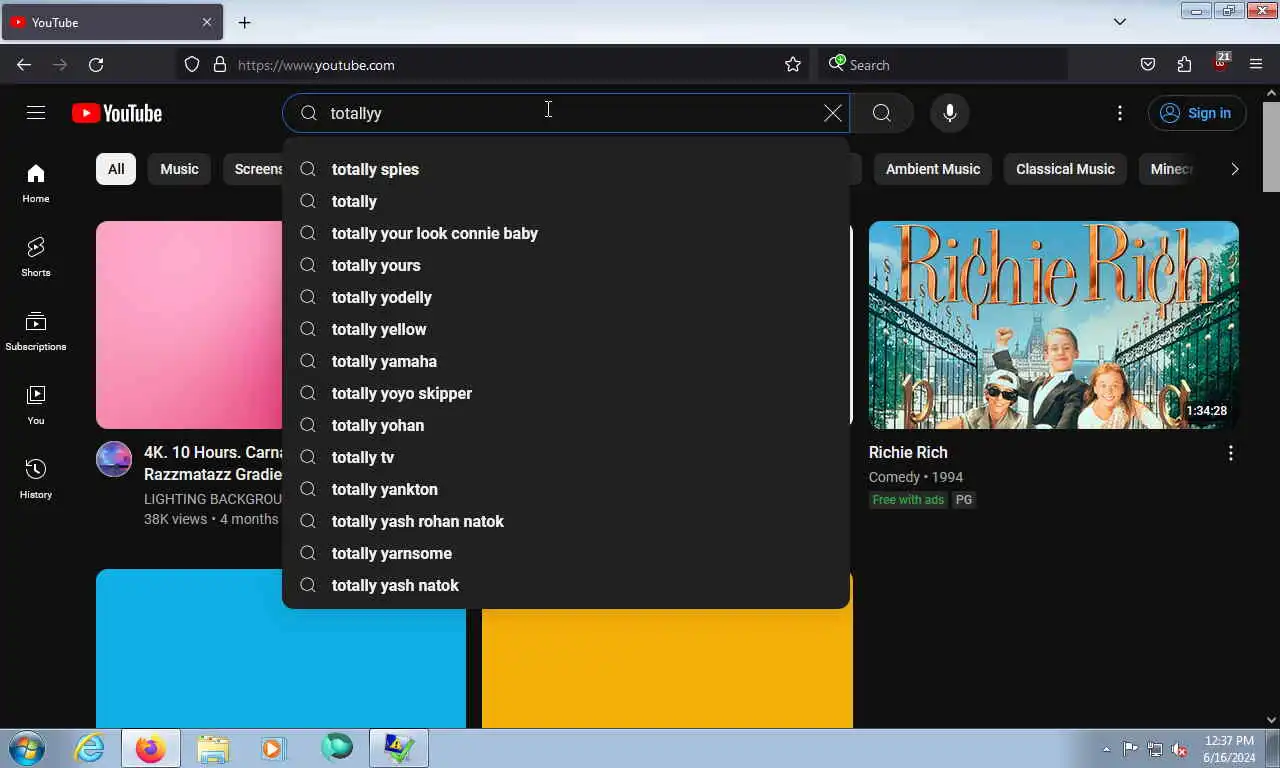Open Shorts in the sidebar
This screenshot has height=768, width=1280.
tap(36, 257)
